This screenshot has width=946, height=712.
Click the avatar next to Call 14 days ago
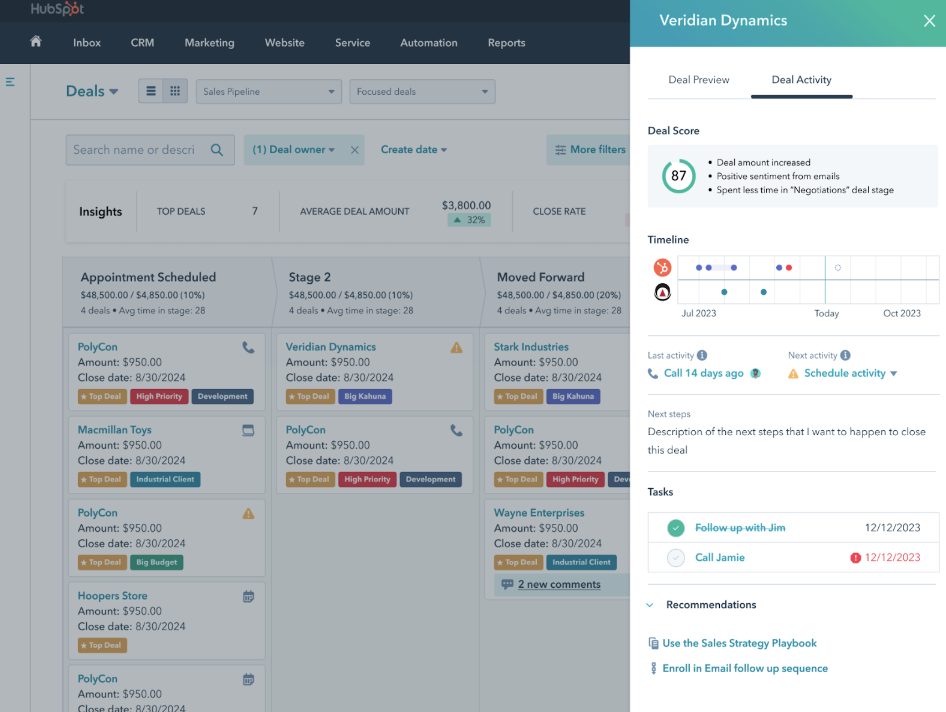pos(755,373)
